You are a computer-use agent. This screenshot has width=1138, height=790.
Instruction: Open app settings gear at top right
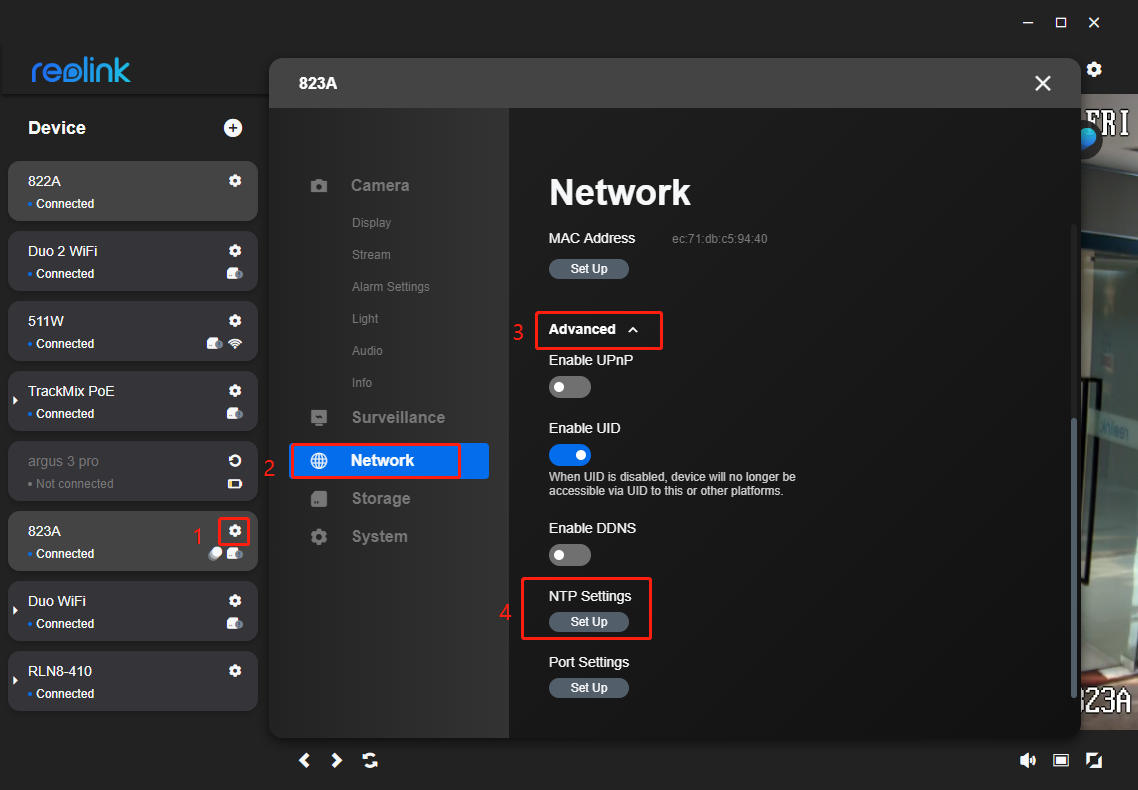coord(1094,69)
